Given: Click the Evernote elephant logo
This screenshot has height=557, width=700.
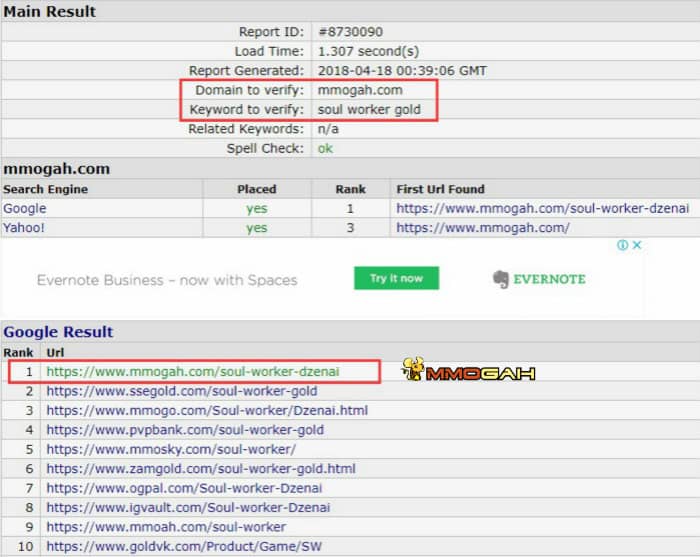Looking at the screenshot, I should (x=500, y=279).
